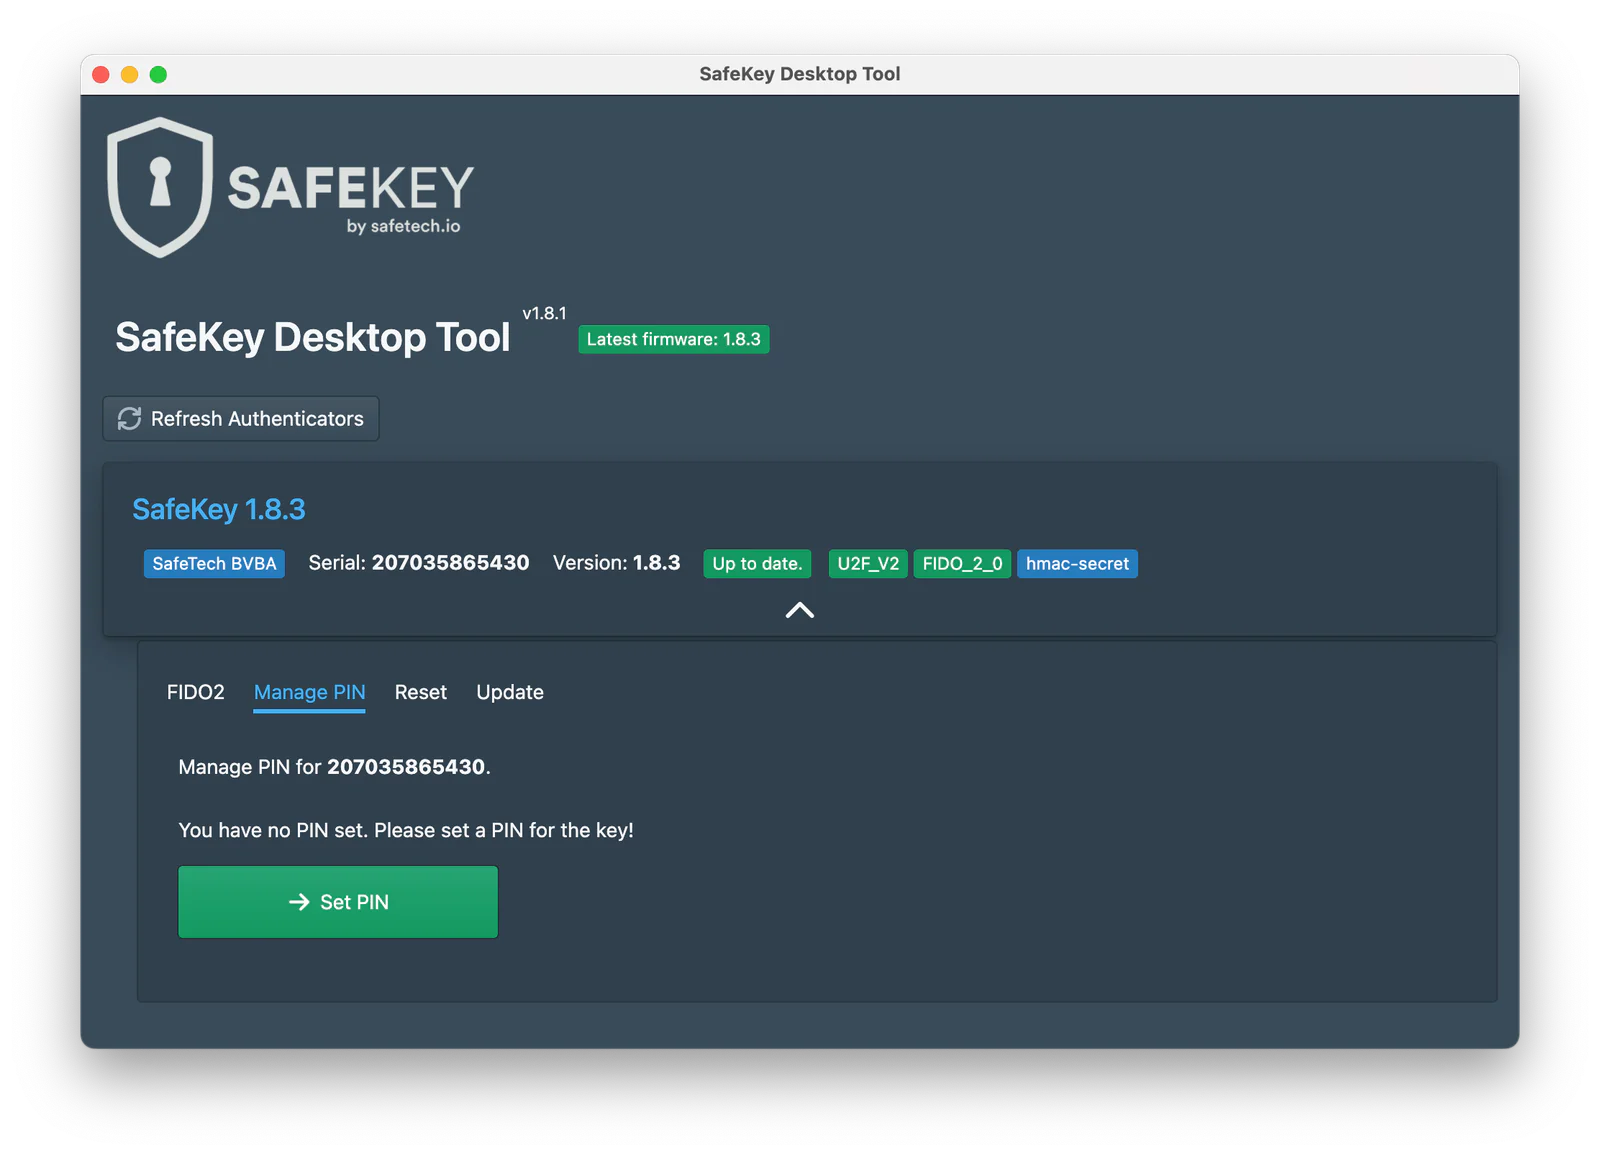Click Version: 1.8.3 text
Viewport: 1600px width, 1155px height.
(617, 563)
